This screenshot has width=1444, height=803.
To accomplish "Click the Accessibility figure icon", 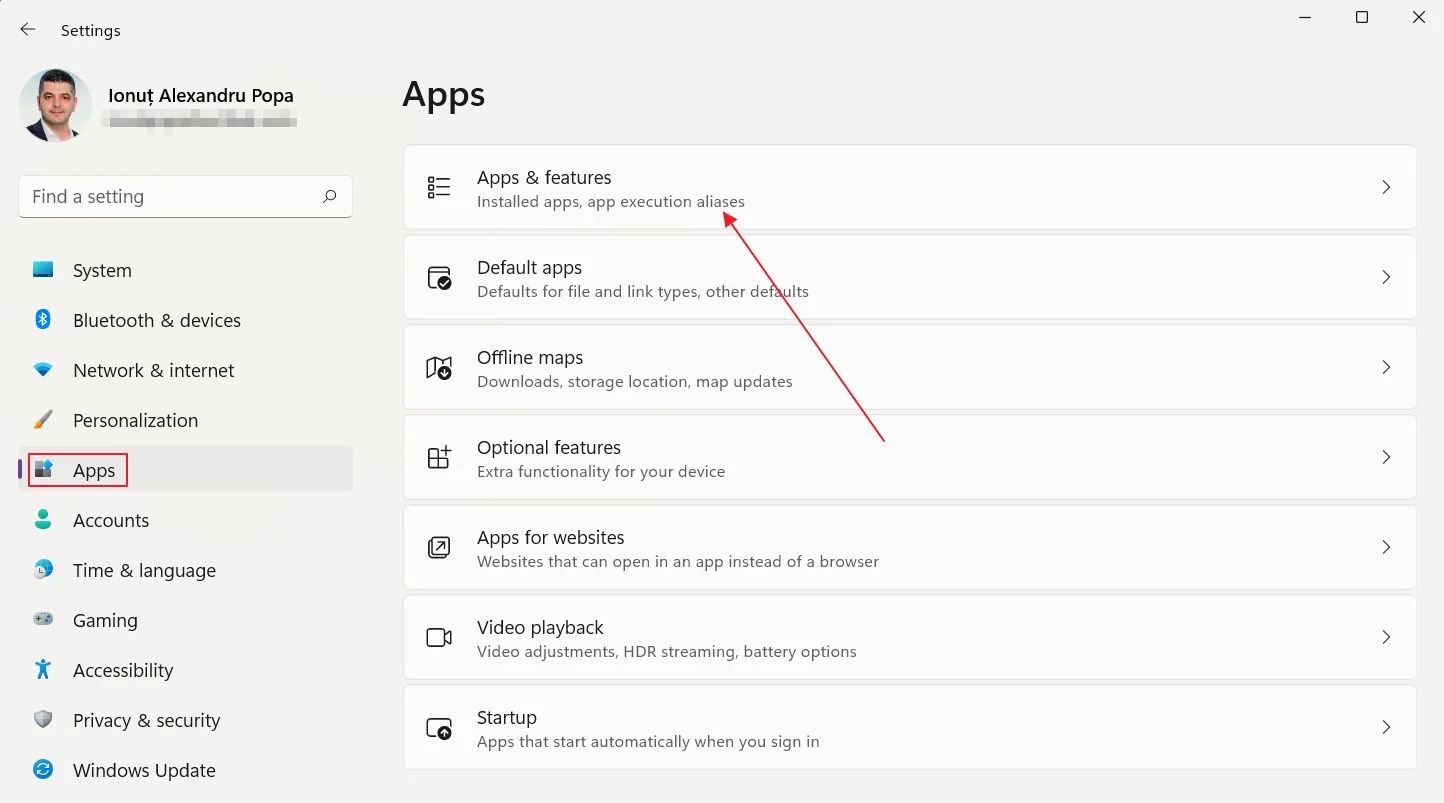I will (43, 670).
